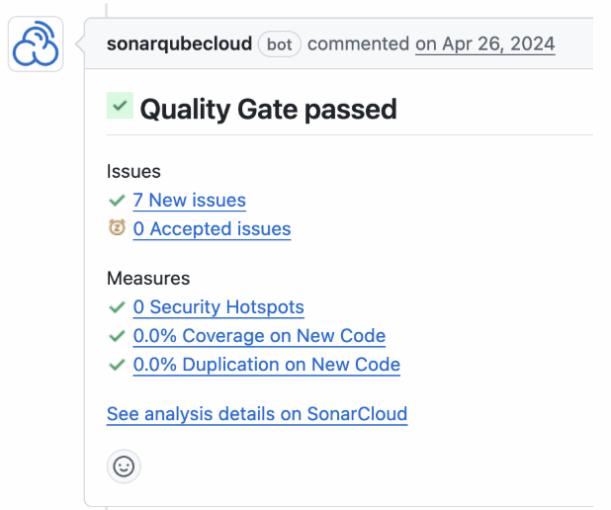
Task: Open the sonarqubecloud username profile link
Action: [x=179, y=44]
